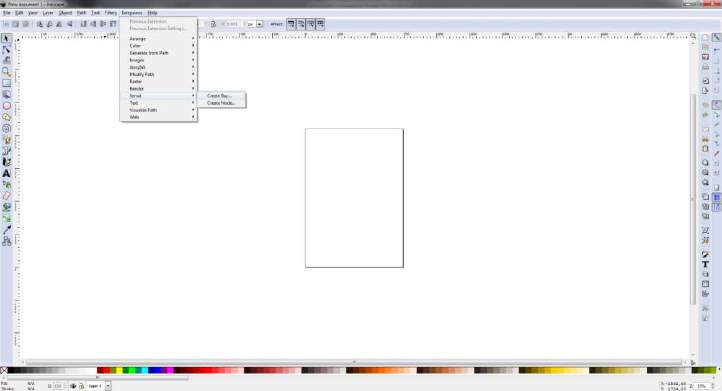
Task: Select the Rectangle tool
Action: click(x=6, y=83)
